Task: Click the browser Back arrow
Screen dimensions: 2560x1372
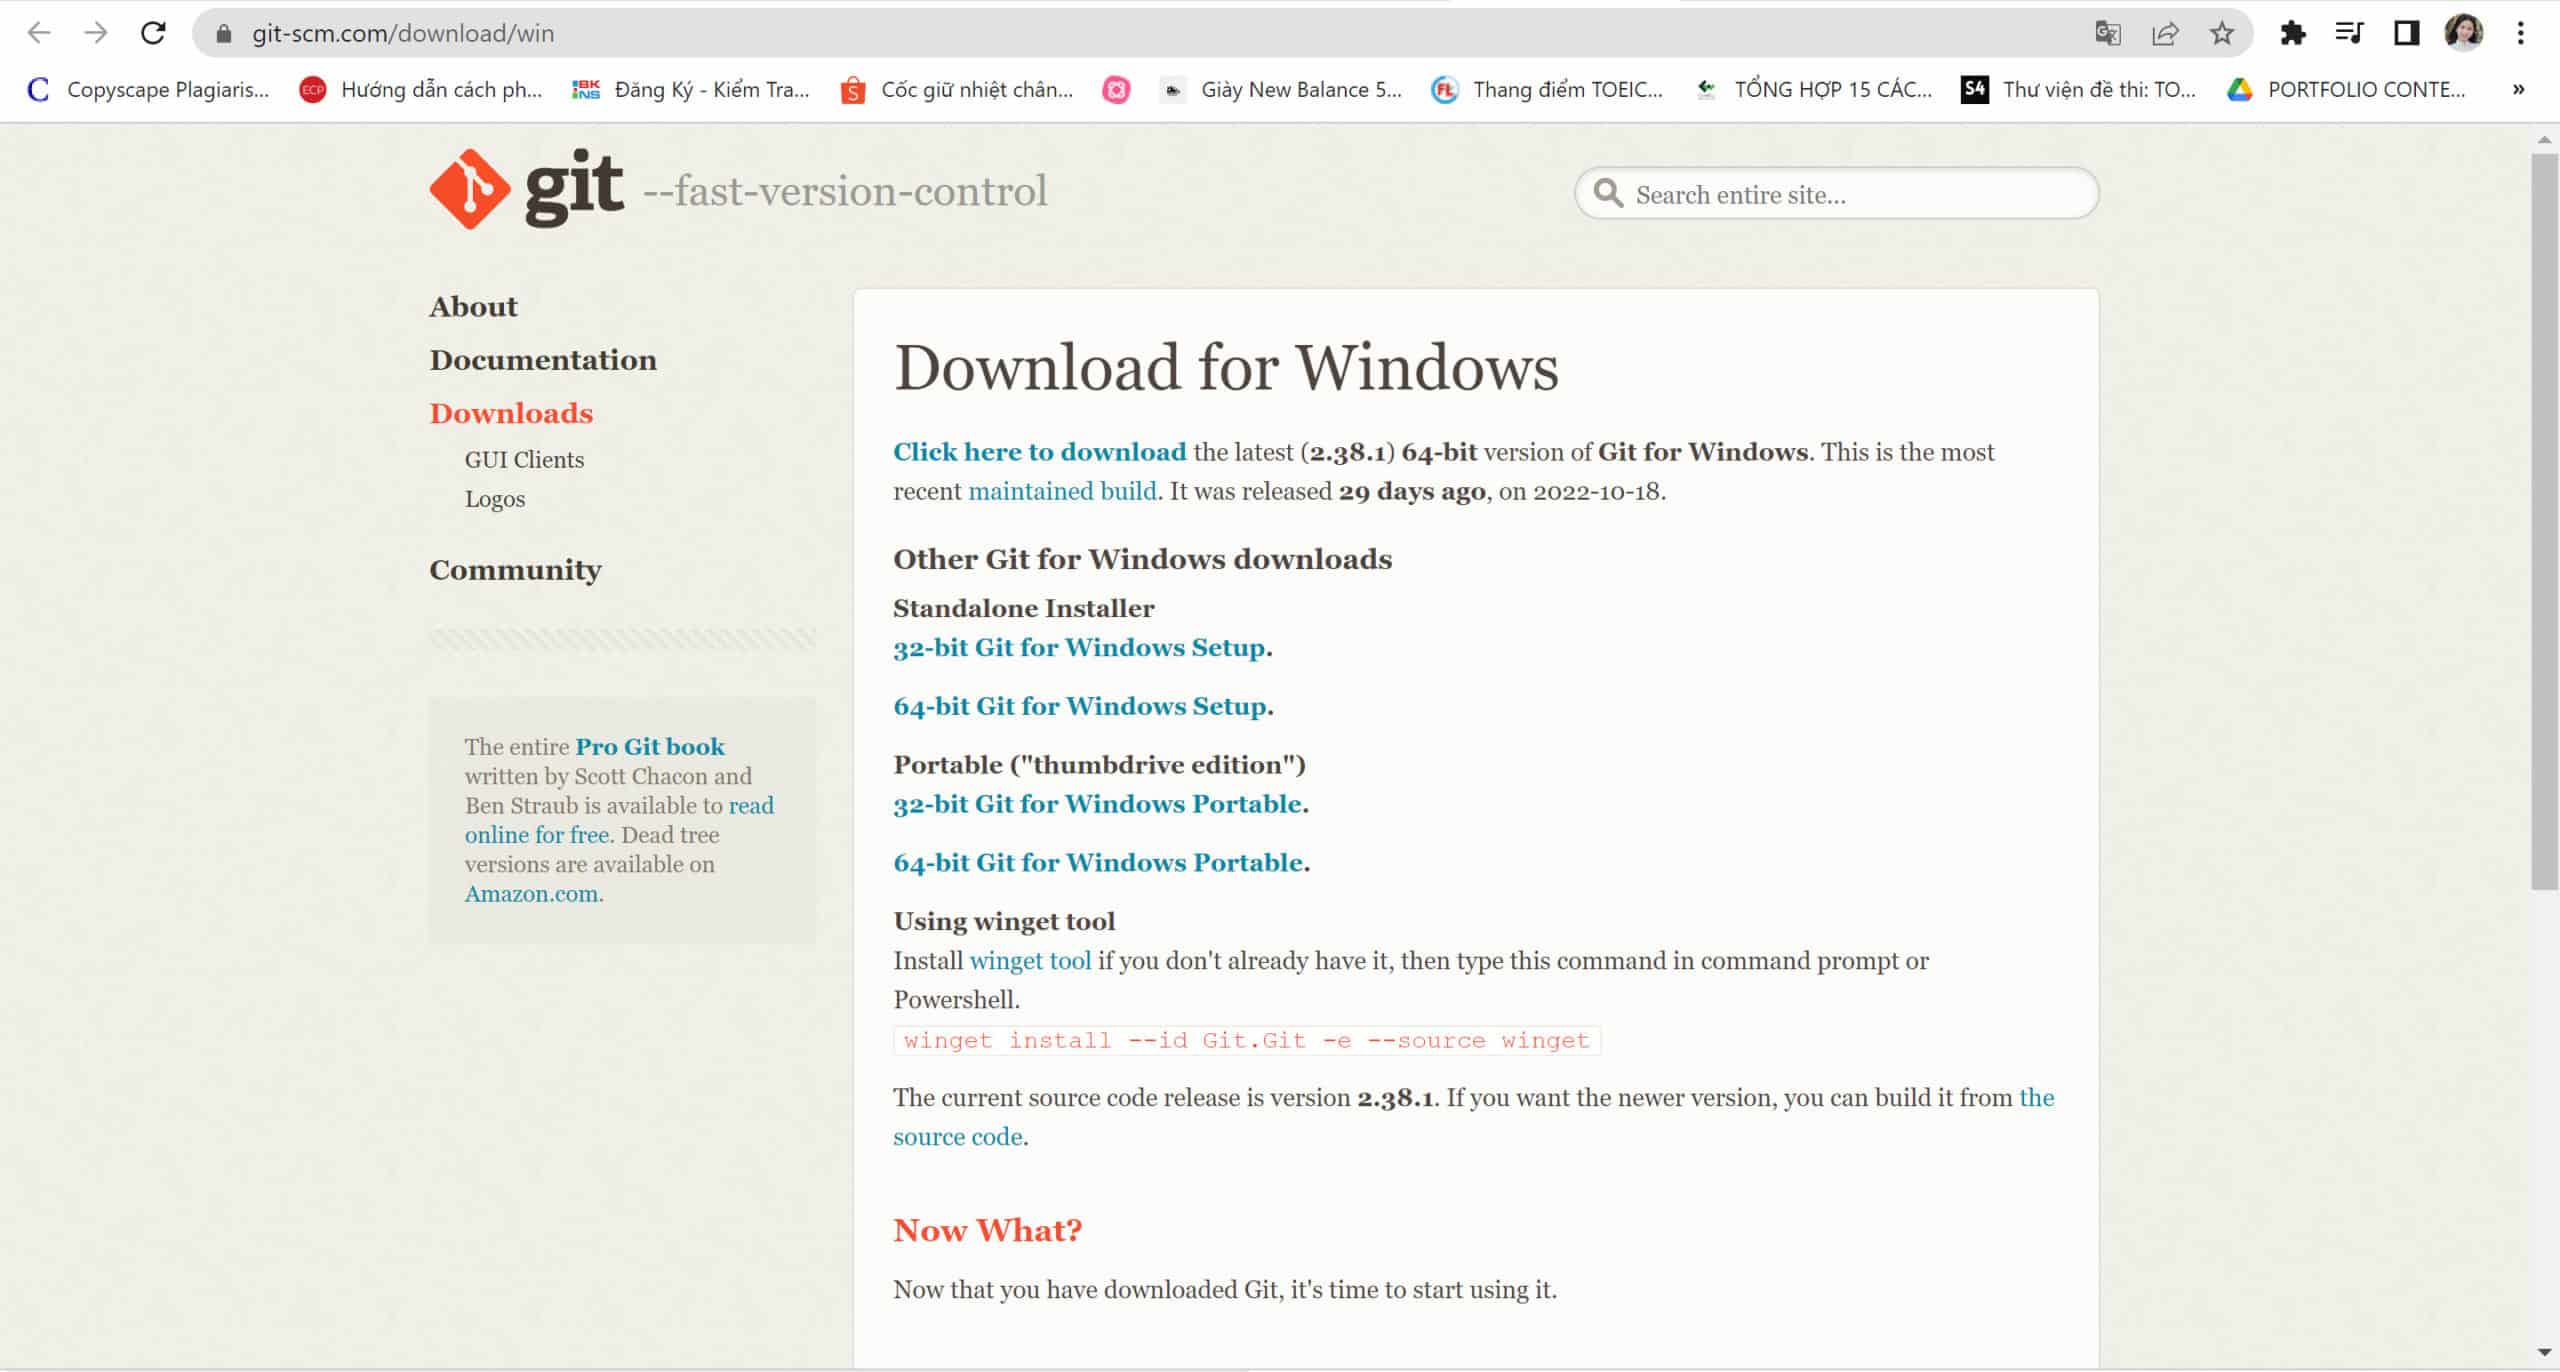Action: click(x=39, y=33)
